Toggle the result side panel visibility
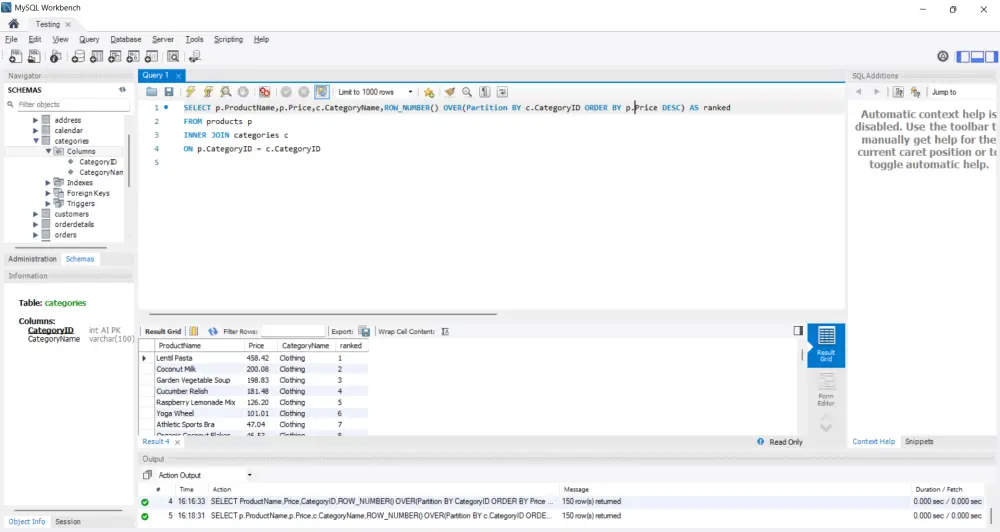 tap(798, 330)
